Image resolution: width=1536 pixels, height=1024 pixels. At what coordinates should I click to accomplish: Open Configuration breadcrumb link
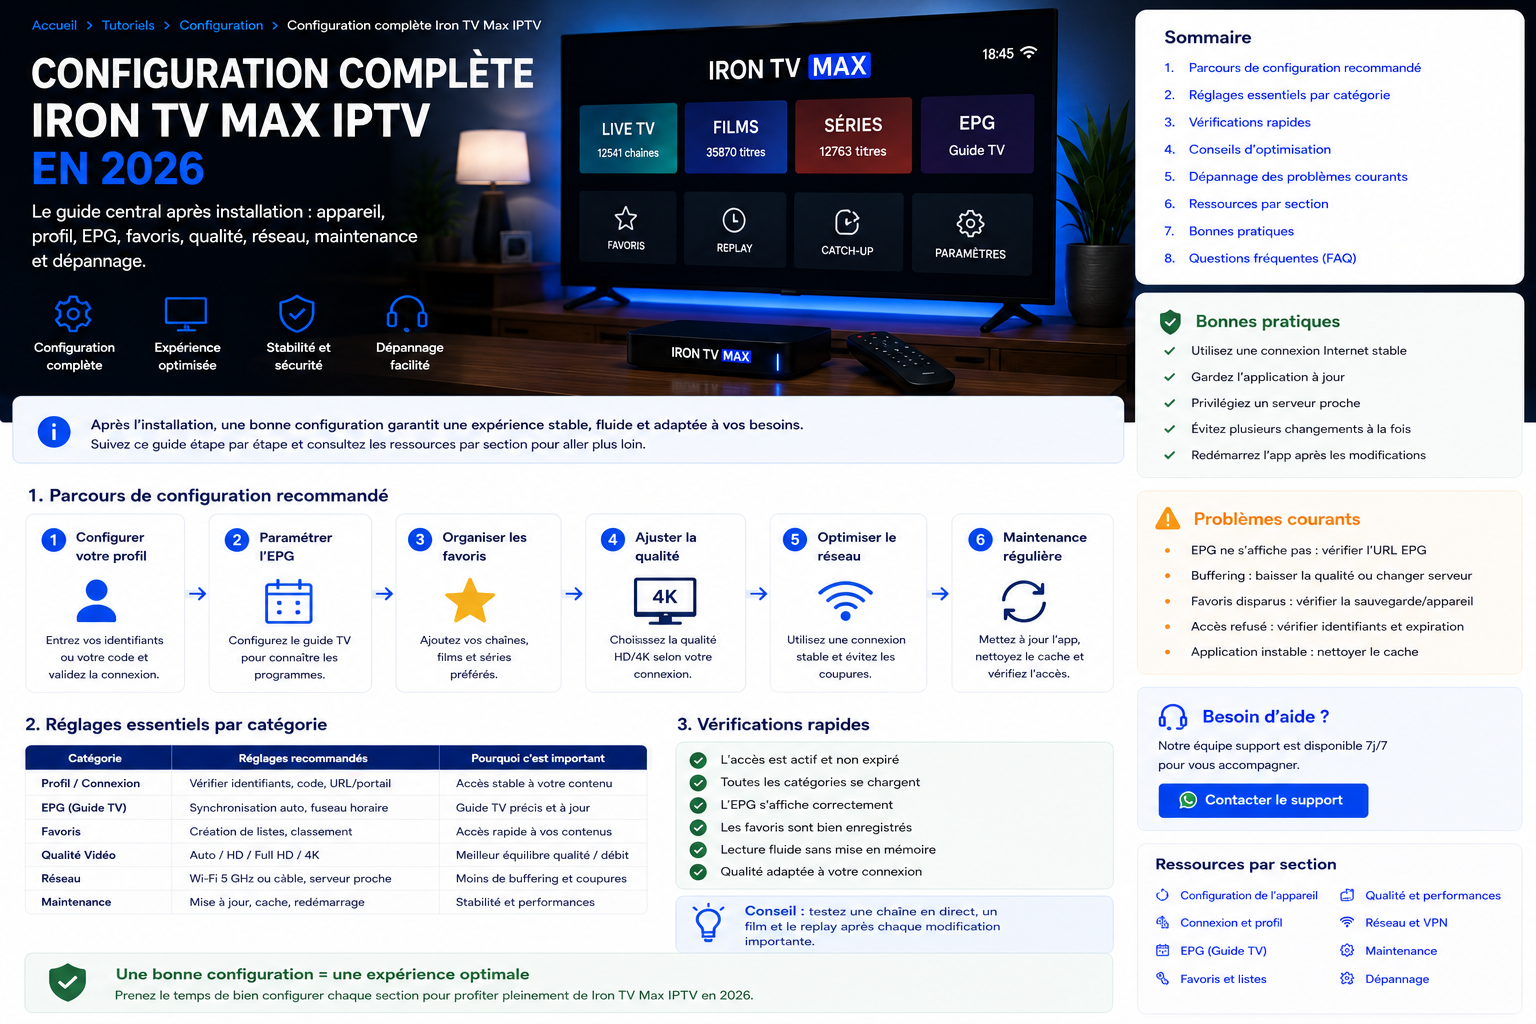pyautogui.click(x=221, y=25)
